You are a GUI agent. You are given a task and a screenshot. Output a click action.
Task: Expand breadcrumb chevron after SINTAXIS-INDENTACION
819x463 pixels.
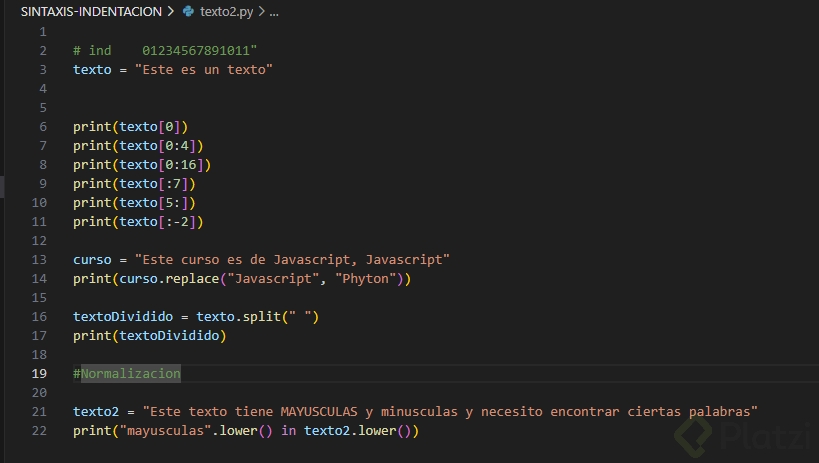pos(171,11)
